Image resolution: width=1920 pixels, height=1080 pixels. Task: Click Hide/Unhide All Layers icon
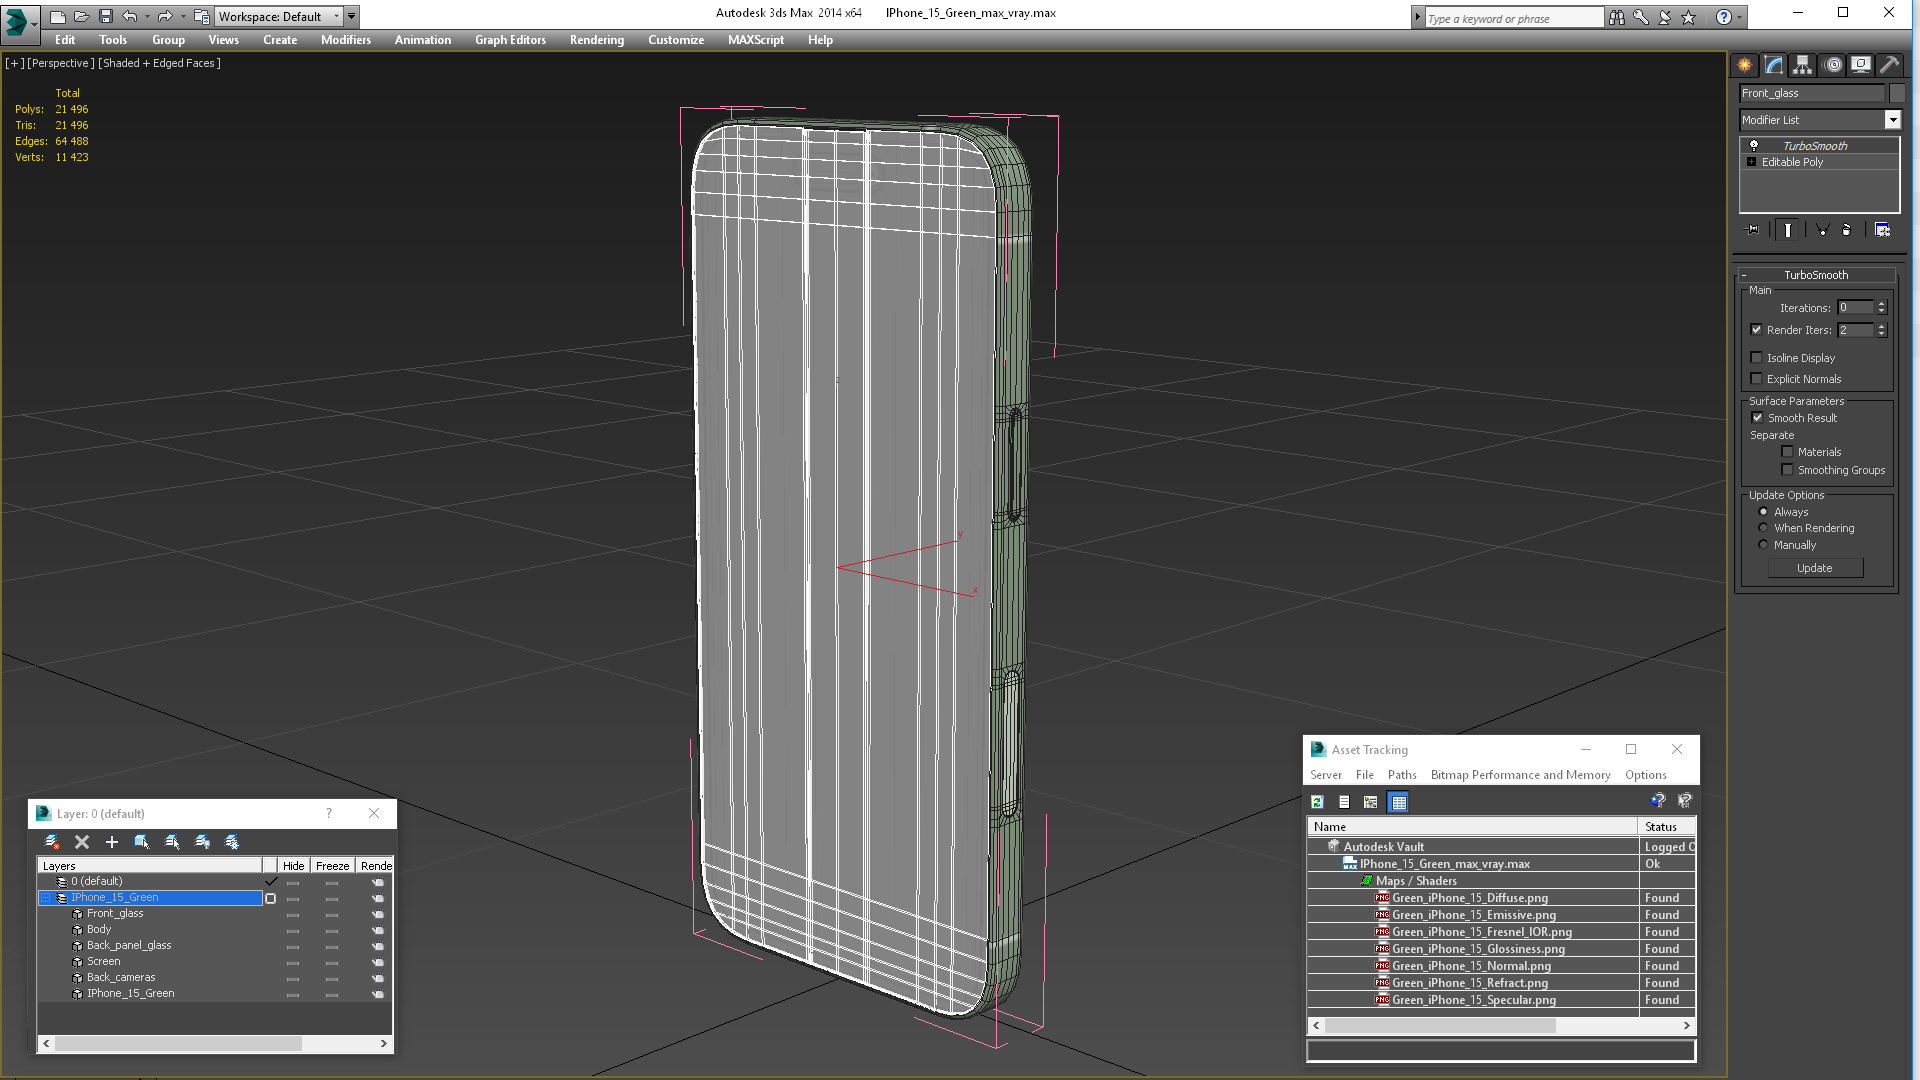click(202, 842)
